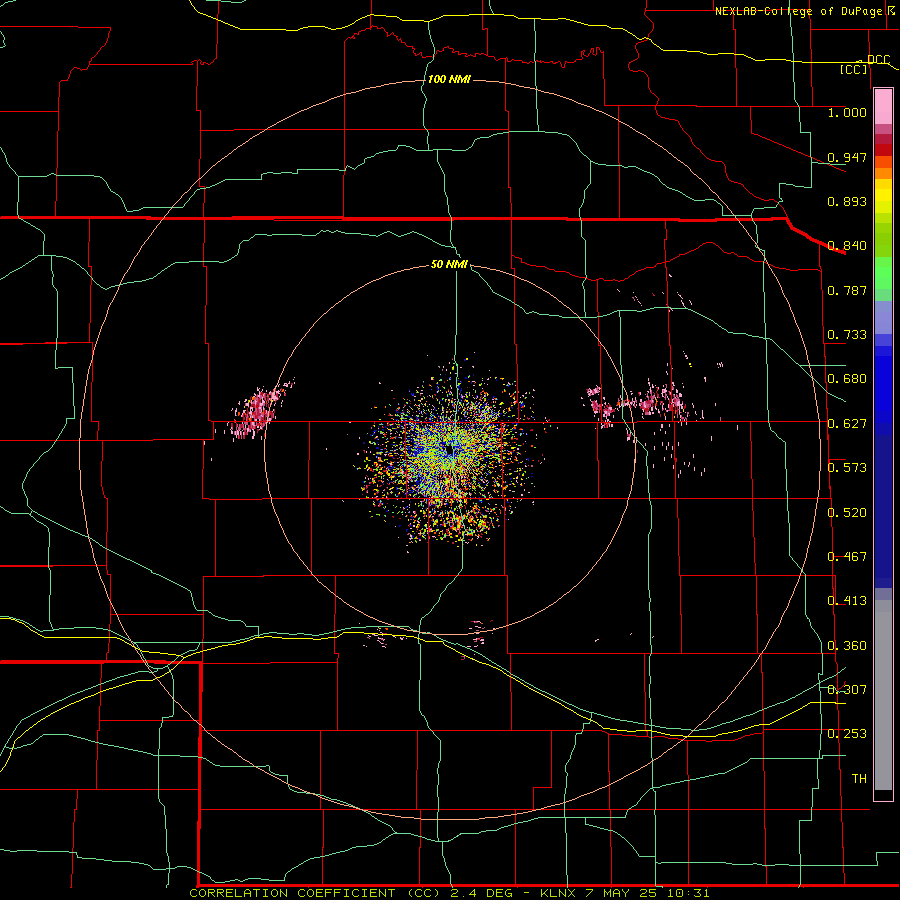Click the 0.627 scale value
The image size is (900, 900).
847,424
